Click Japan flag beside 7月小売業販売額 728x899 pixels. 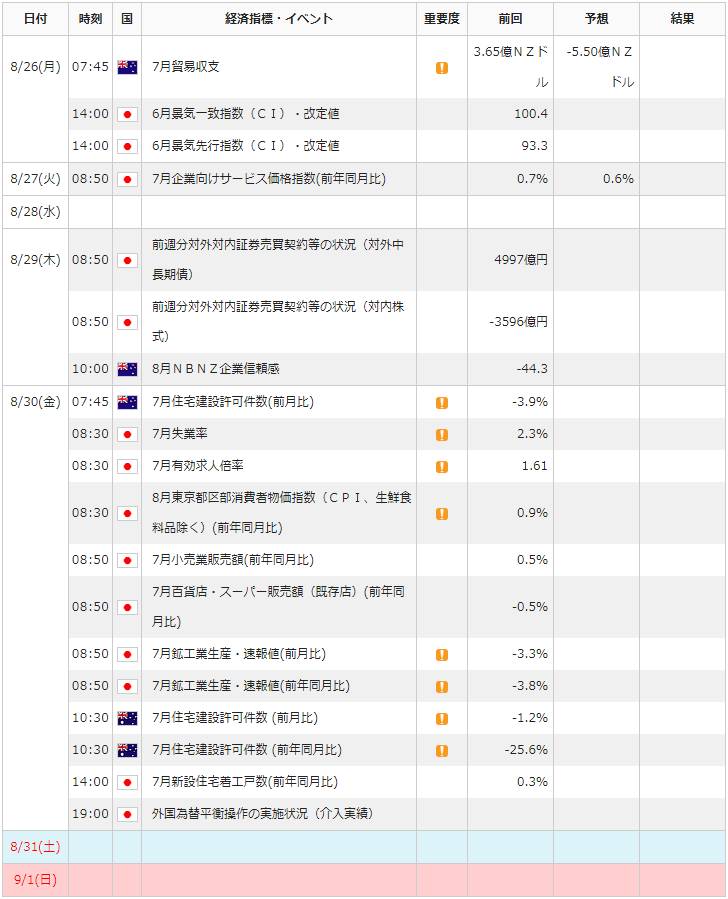point(127,561)
